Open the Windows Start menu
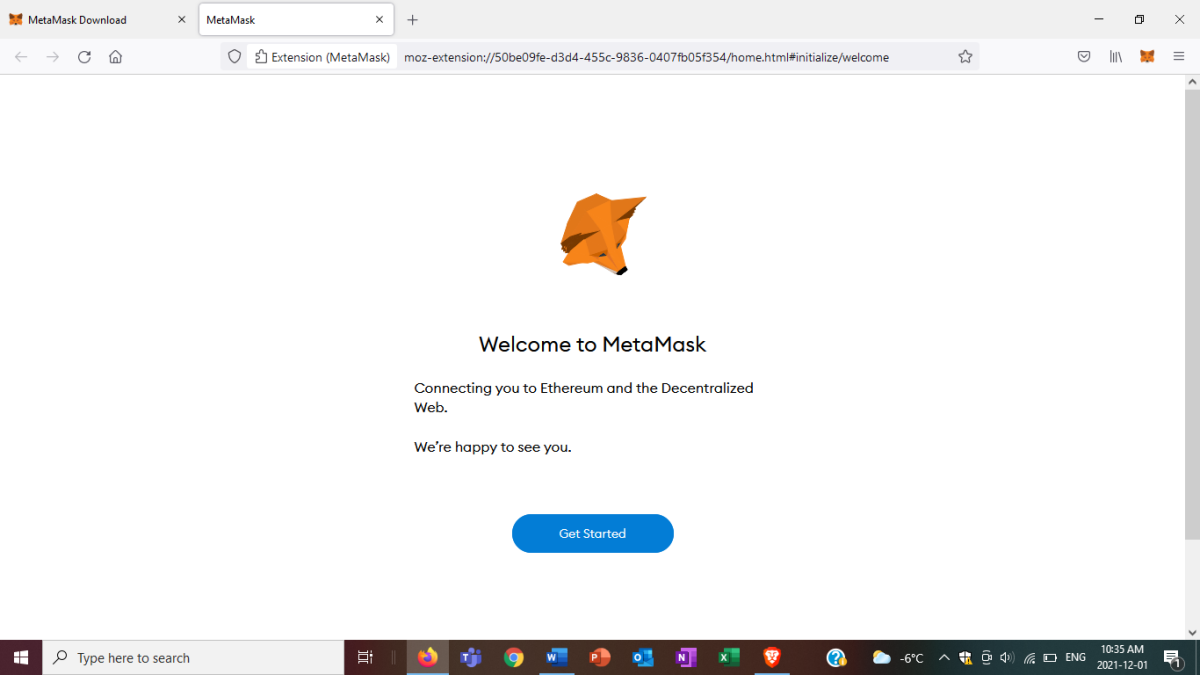1200x675 pixels. [21, 658]
